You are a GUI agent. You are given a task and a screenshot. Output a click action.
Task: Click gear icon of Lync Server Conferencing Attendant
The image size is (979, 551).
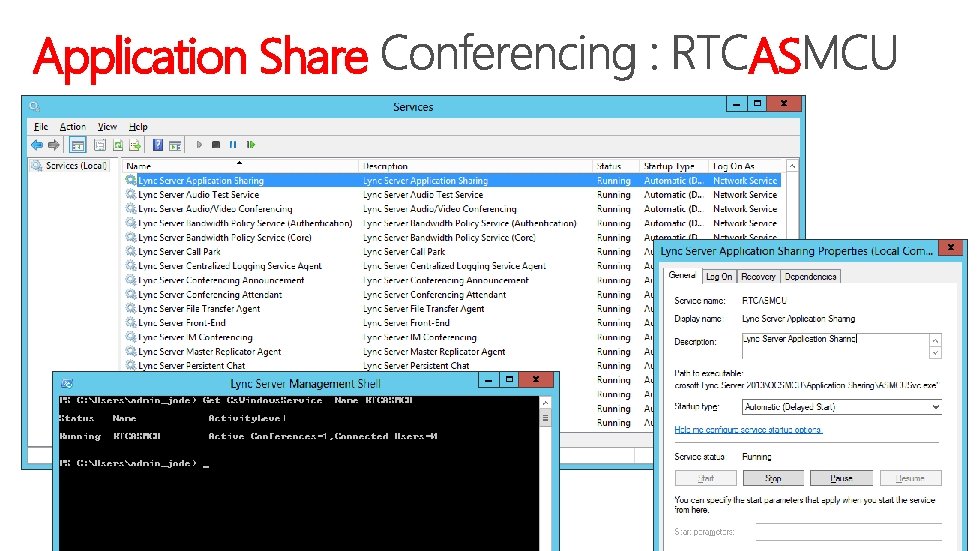coord(130,295)
